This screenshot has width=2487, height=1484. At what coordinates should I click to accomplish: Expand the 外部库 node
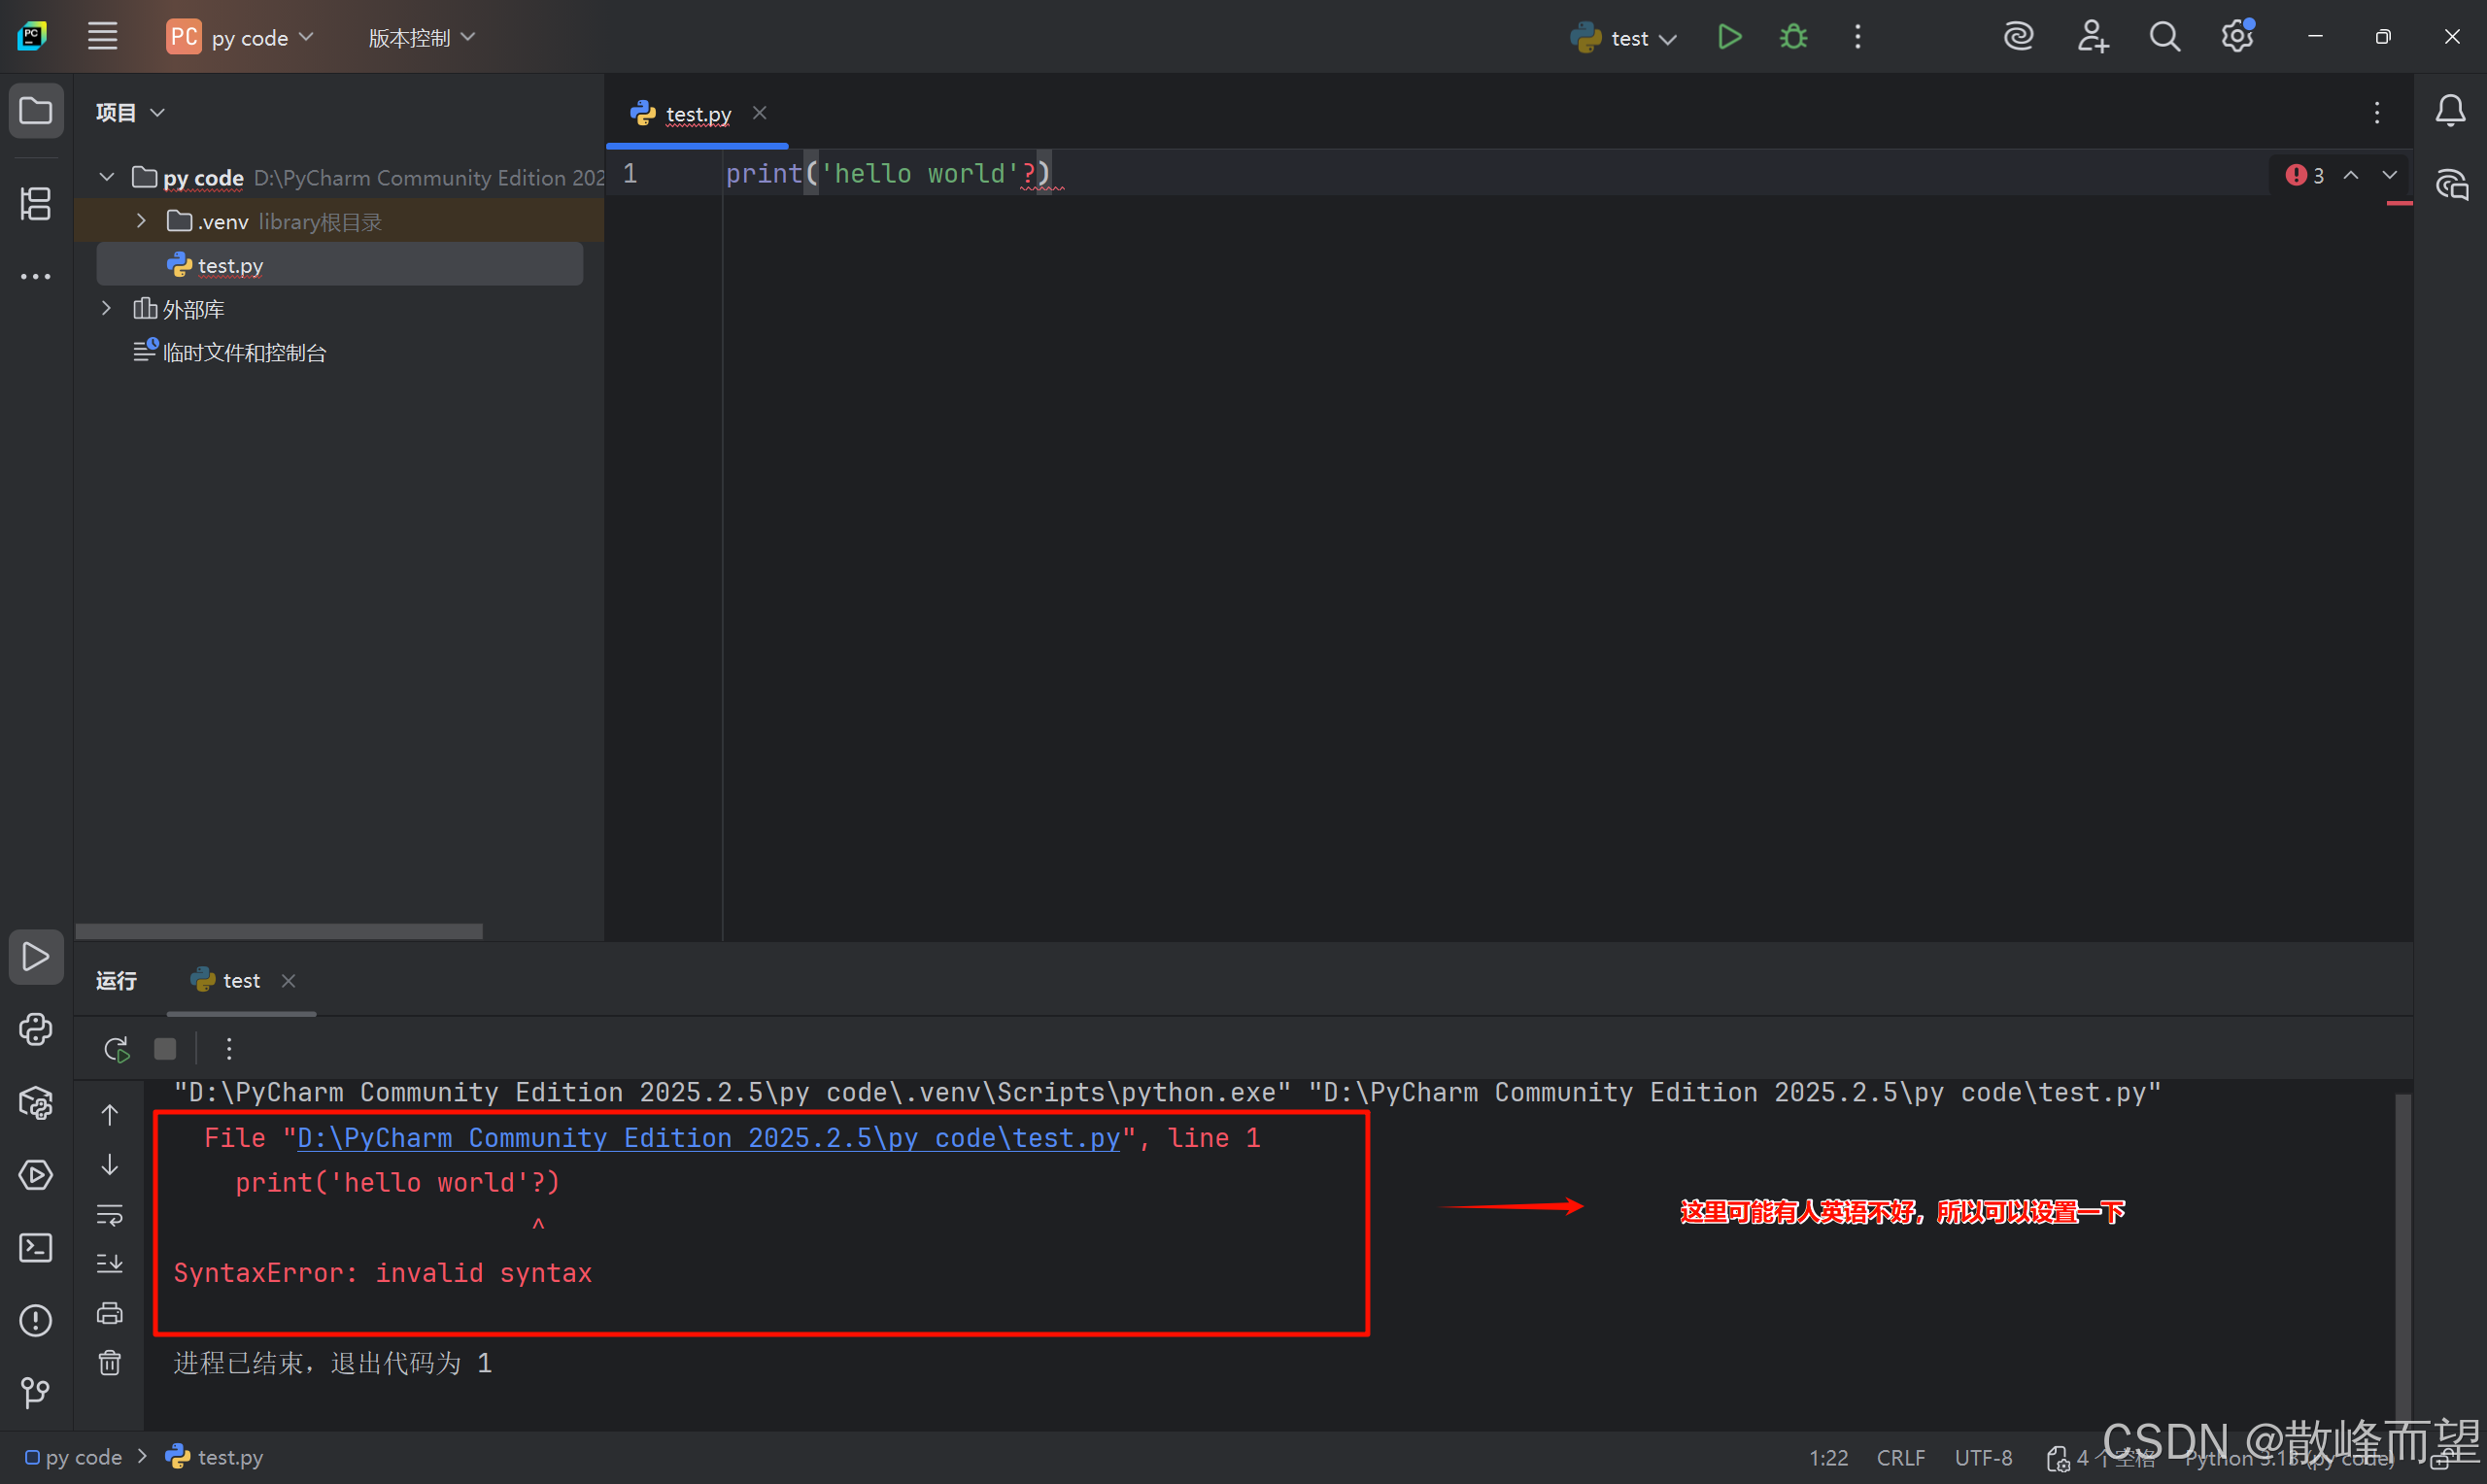coord(106,309)
